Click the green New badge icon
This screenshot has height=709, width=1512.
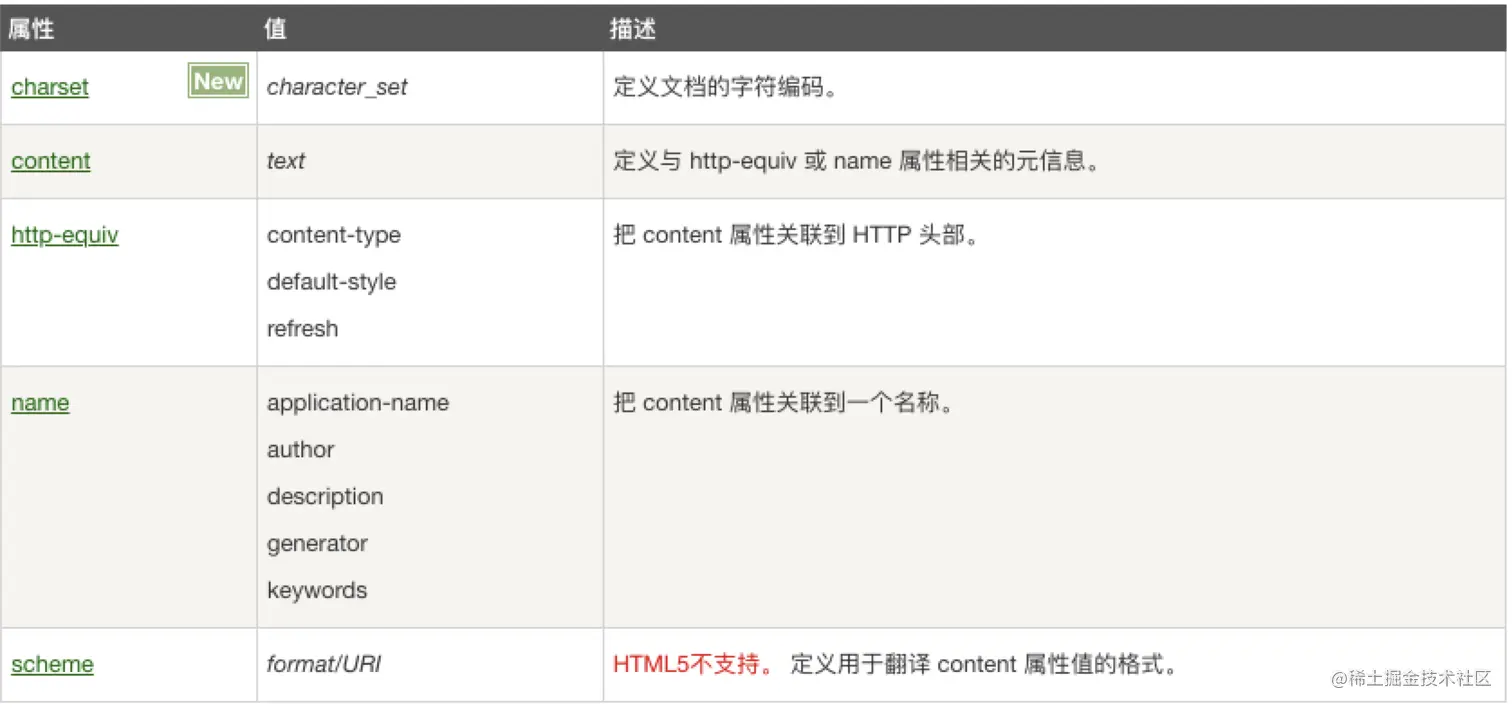coord(218,81)
